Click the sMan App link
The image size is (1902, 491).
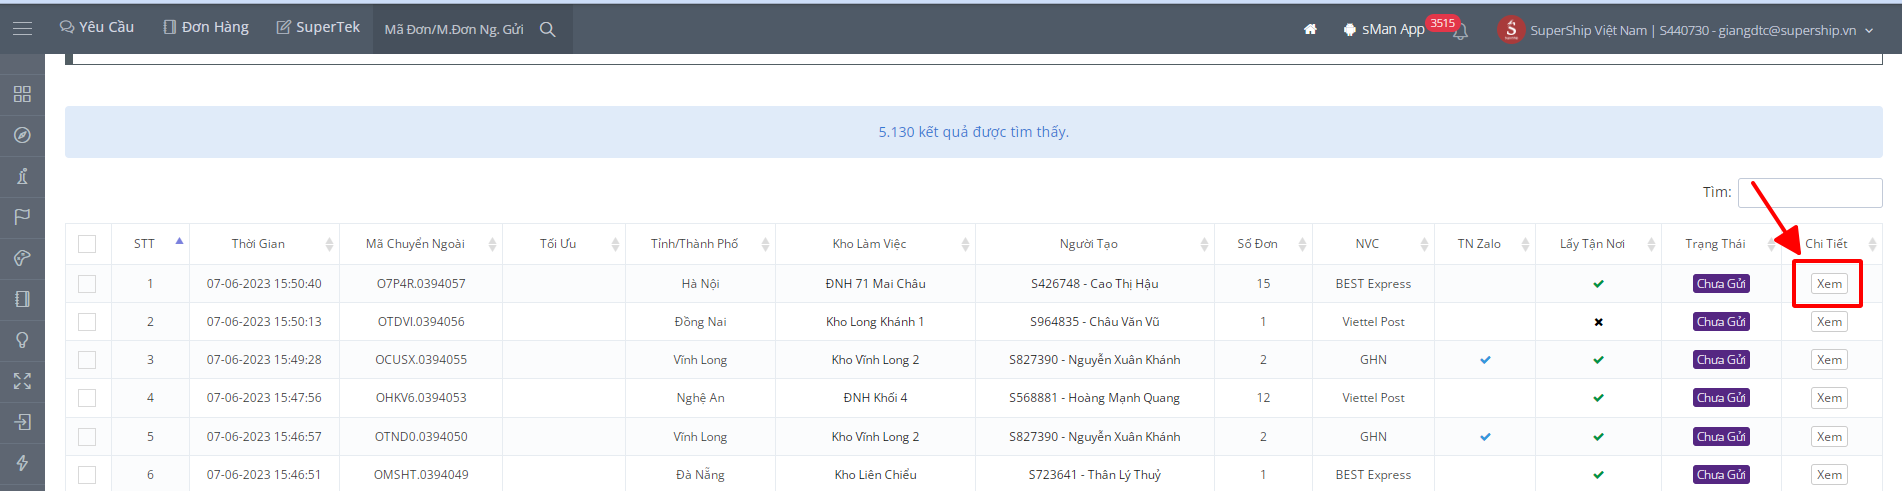(x=1384, y=29)
